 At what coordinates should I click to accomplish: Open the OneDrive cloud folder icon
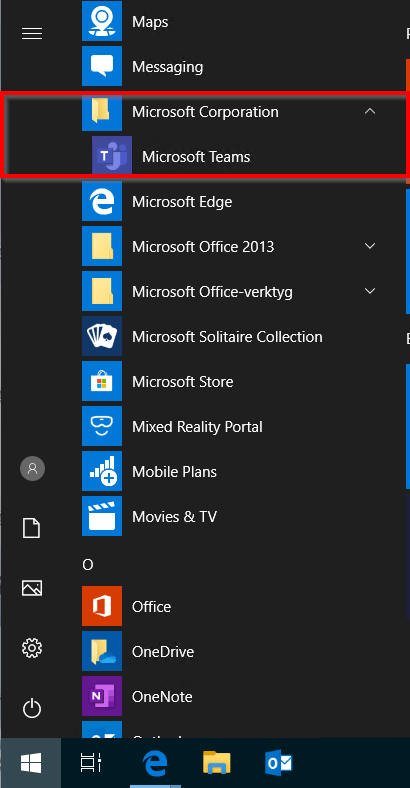102,651
